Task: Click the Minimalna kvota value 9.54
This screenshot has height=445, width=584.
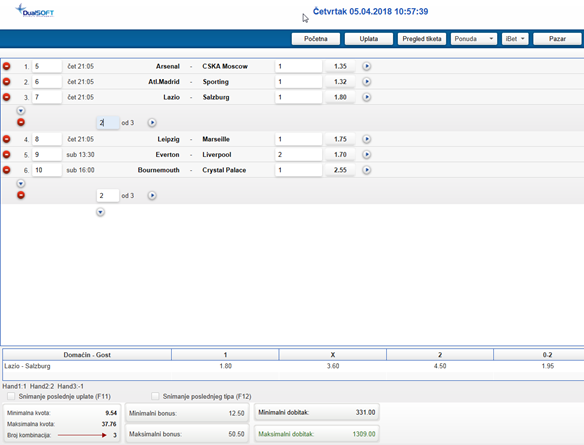Action: pyautogui.click(x=111, y=413)
